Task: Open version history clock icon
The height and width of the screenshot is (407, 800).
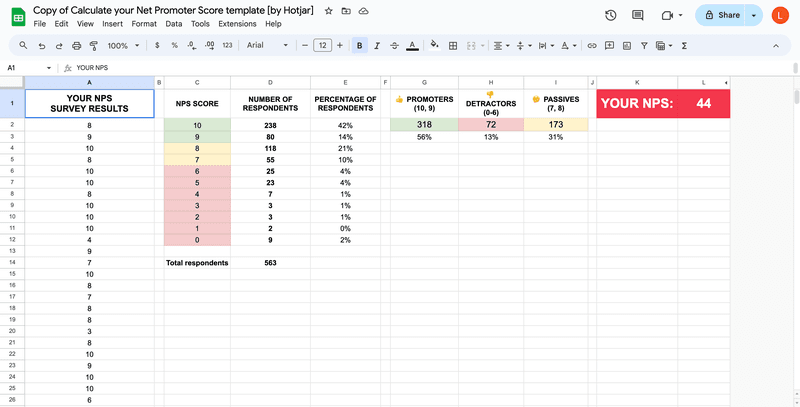Action: click(610, 15)
